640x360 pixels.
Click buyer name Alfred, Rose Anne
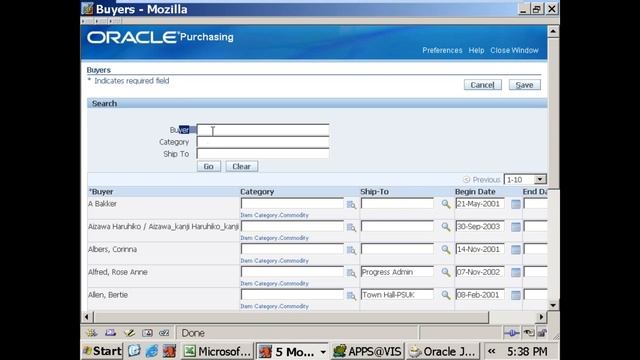[118, 272]
